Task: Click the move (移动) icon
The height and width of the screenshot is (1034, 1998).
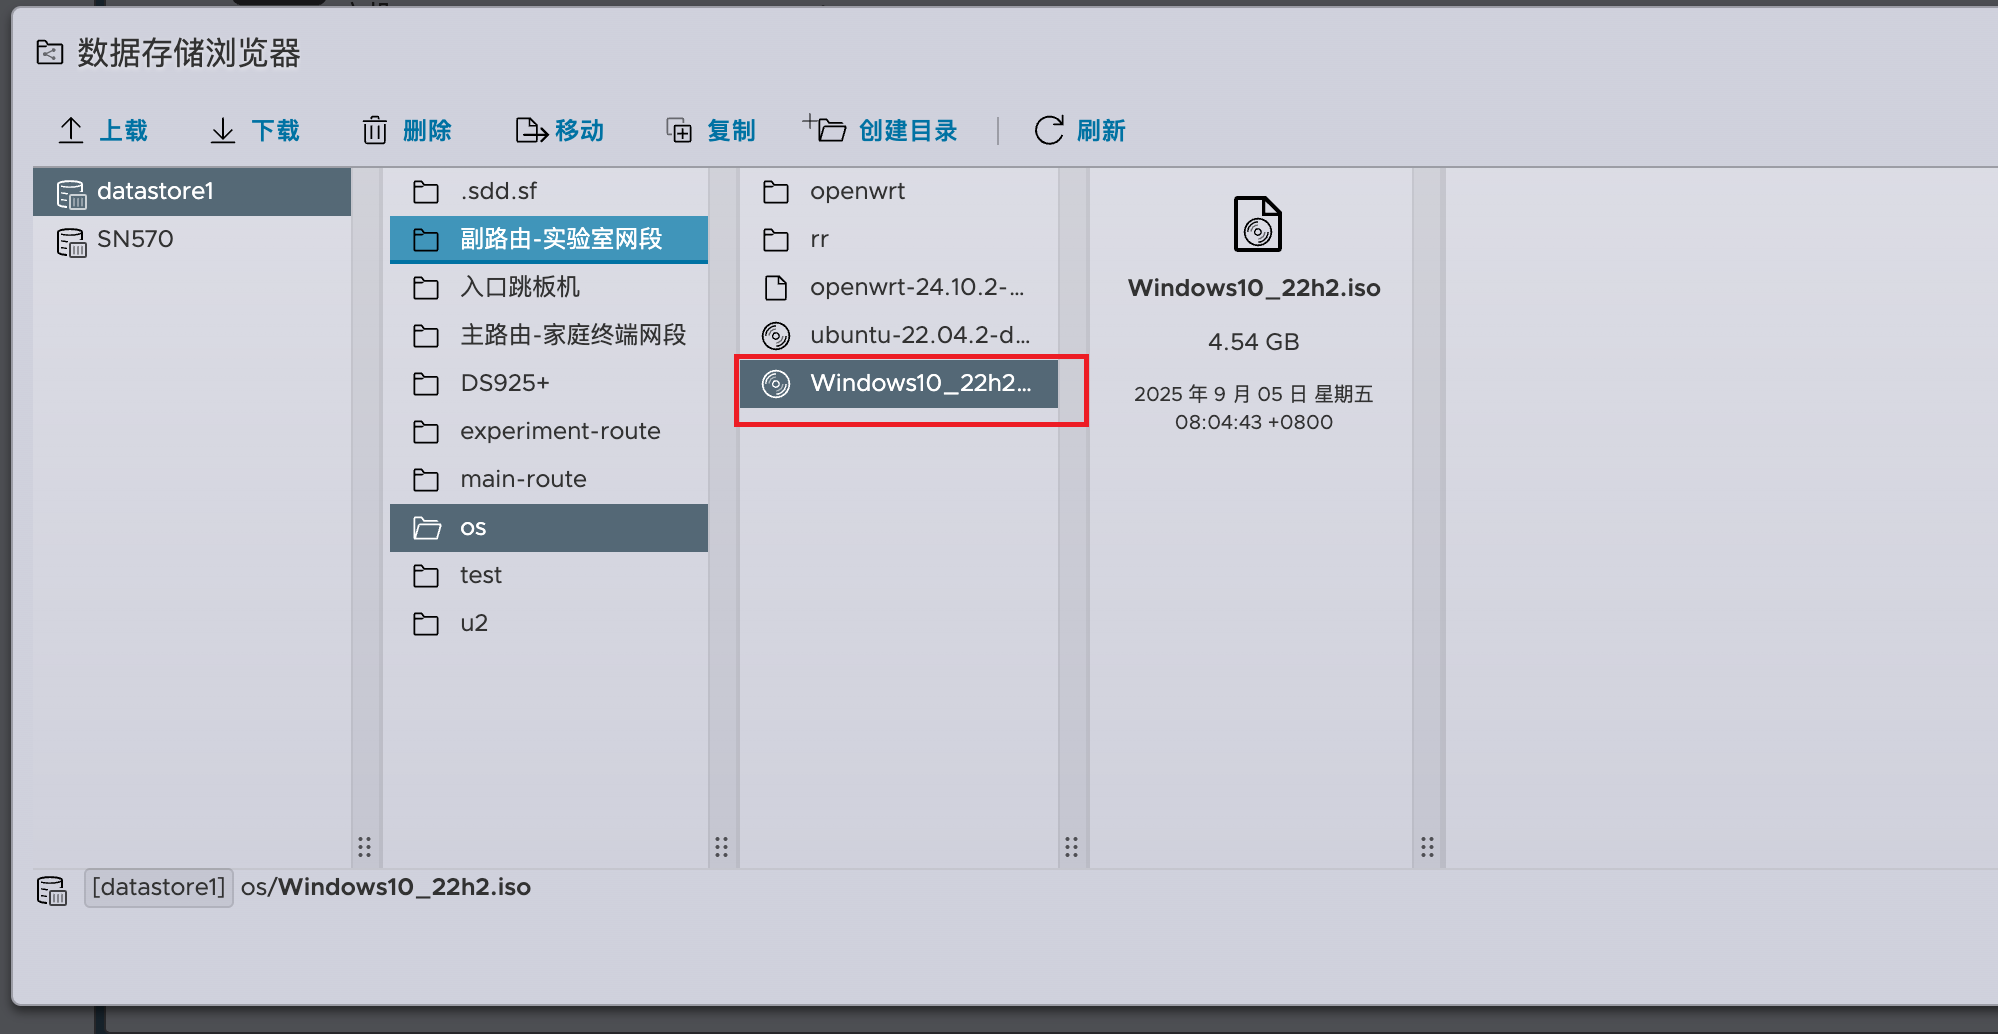Action: point(531,131)
